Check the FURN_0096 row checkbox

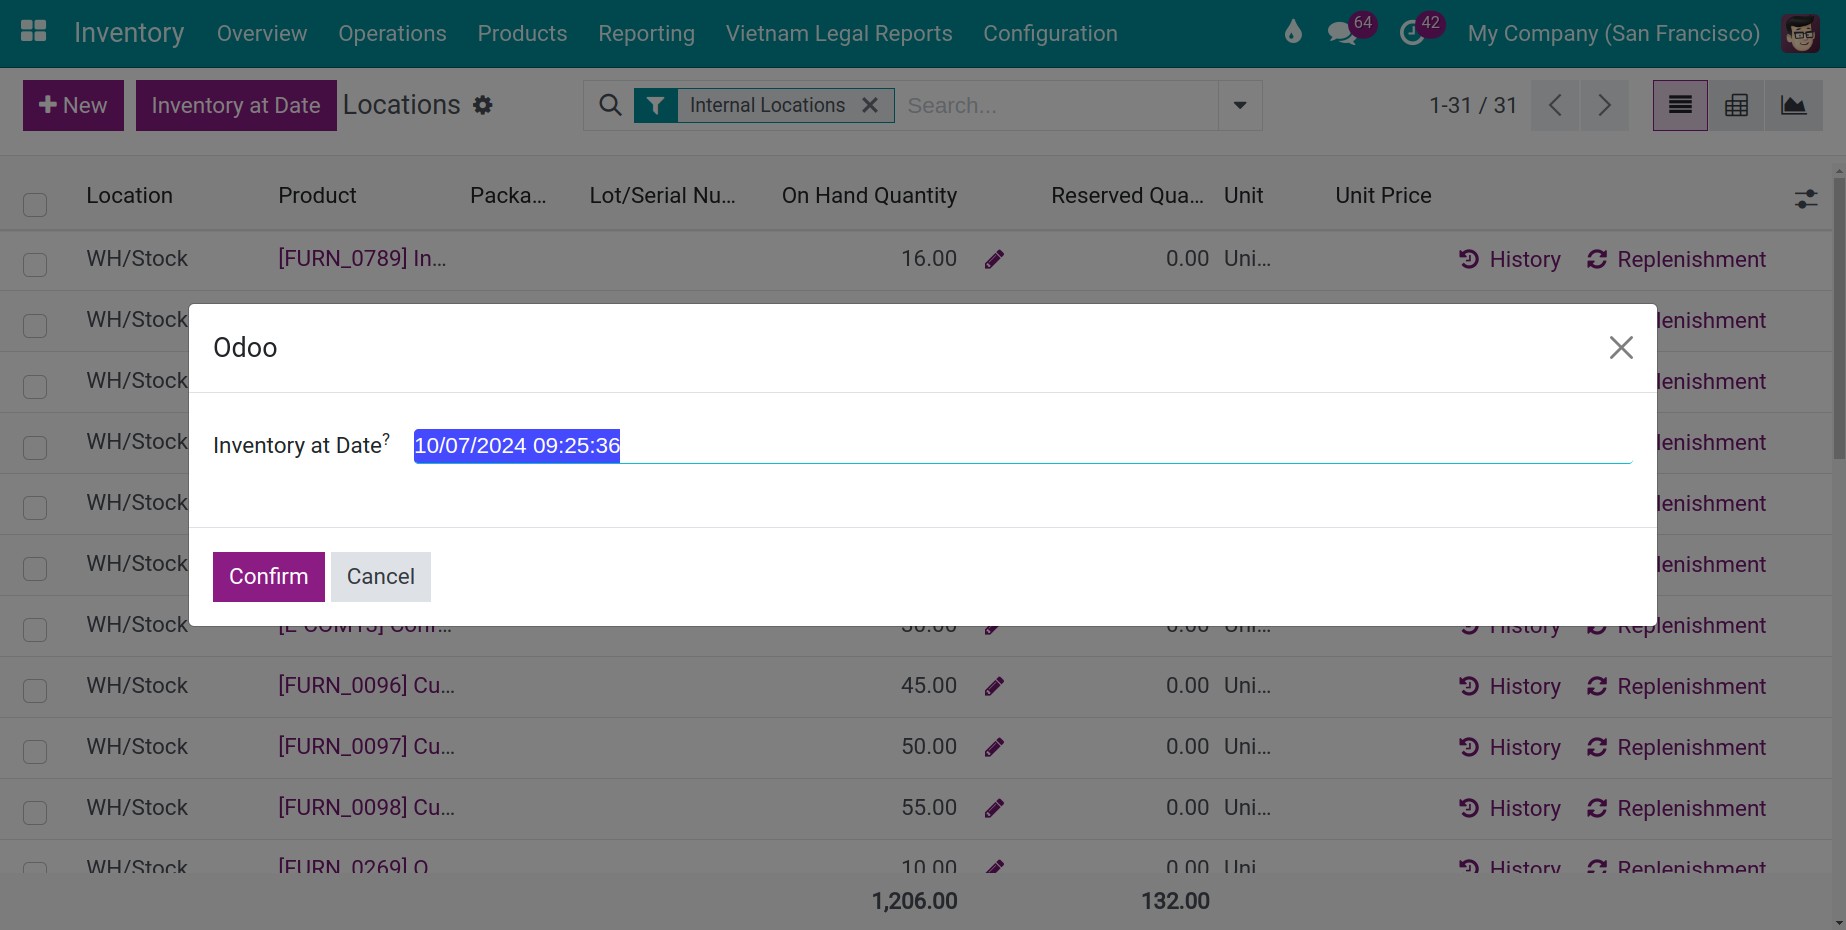[x=35, y=691]
